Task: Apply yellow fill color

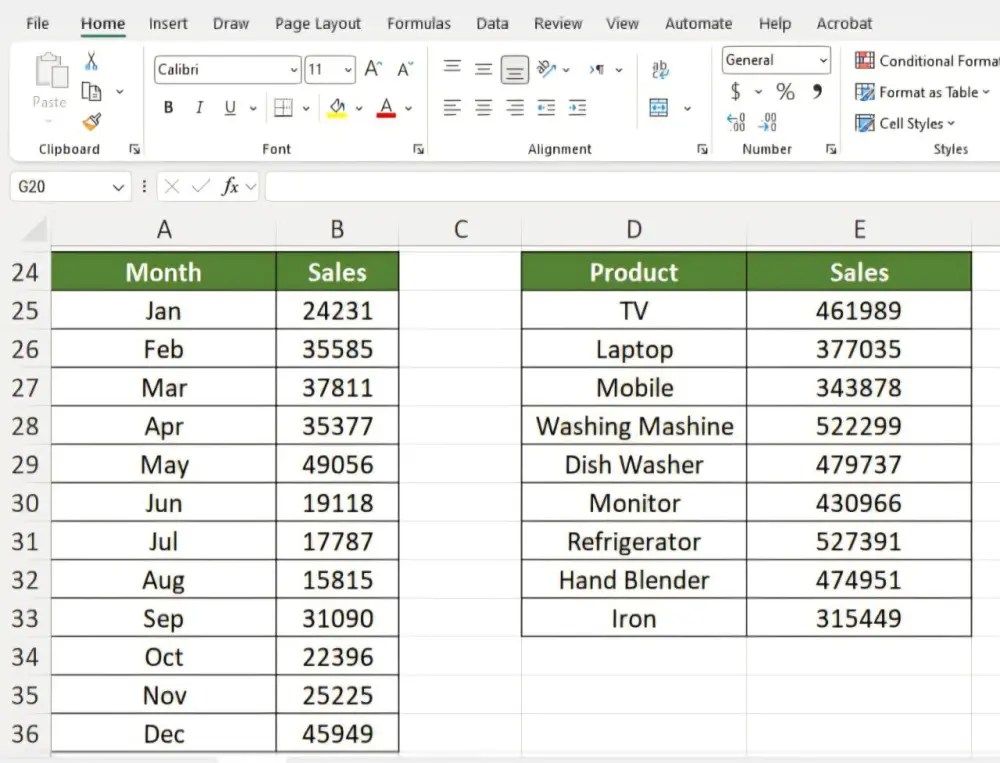Action: (337, 108)
